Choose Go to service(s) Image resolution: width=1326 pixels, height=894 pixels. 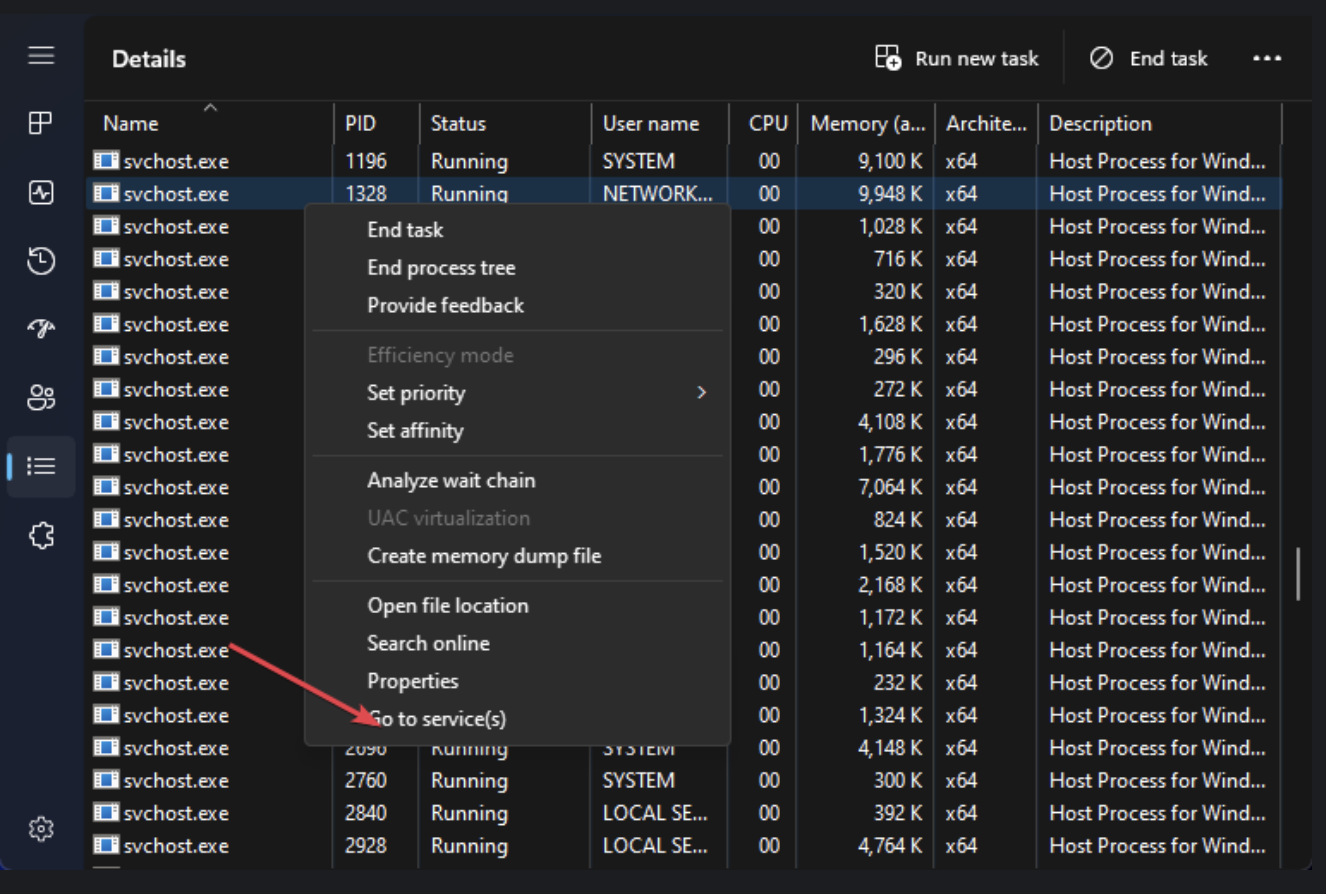point(436,719)
